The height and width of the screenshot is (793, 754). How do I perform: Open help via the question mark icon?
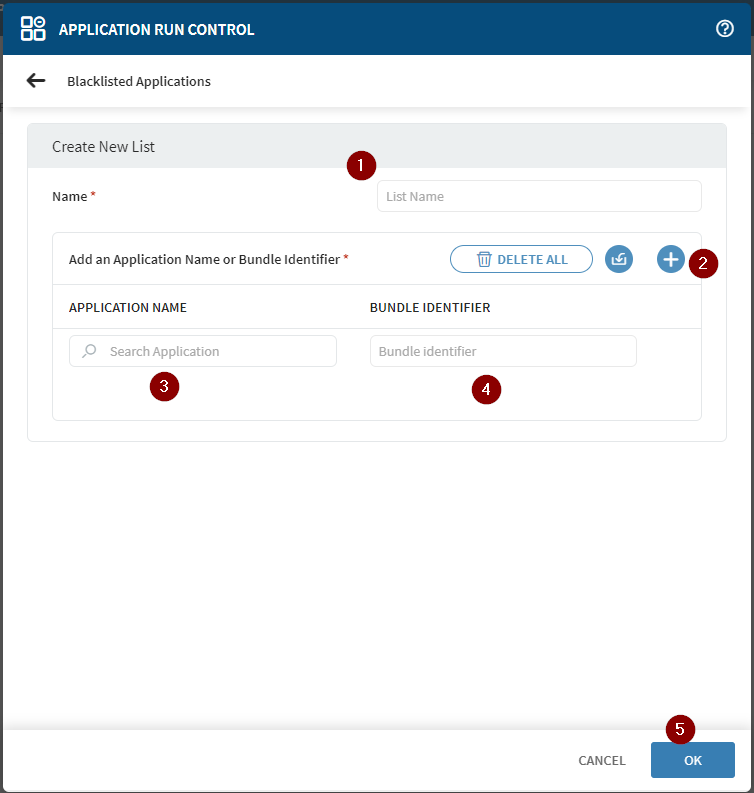pyautogui.click(x=725, y=29)
